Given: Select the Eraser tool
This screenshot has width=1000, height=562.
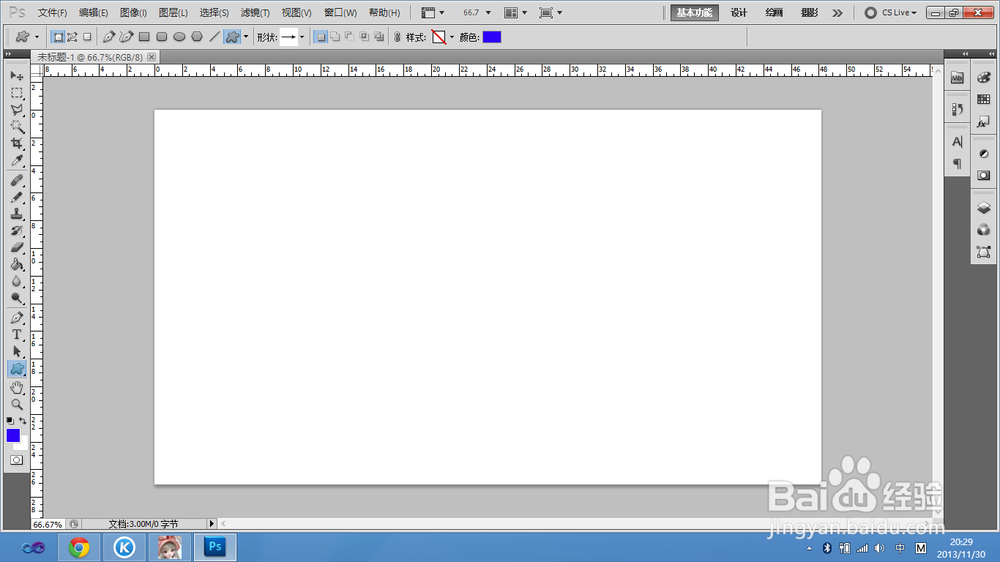Looking at the screenshot, I should 17,248.
